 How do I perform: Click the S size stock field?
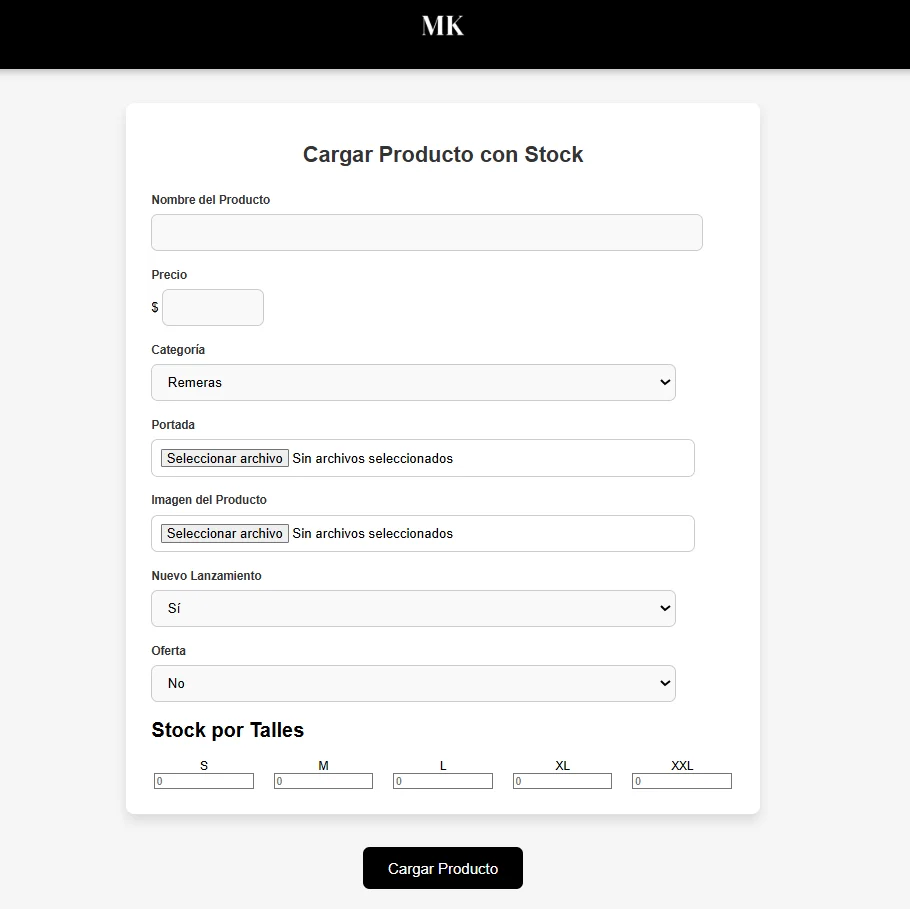pyautogui.click(x=204, y=781)
